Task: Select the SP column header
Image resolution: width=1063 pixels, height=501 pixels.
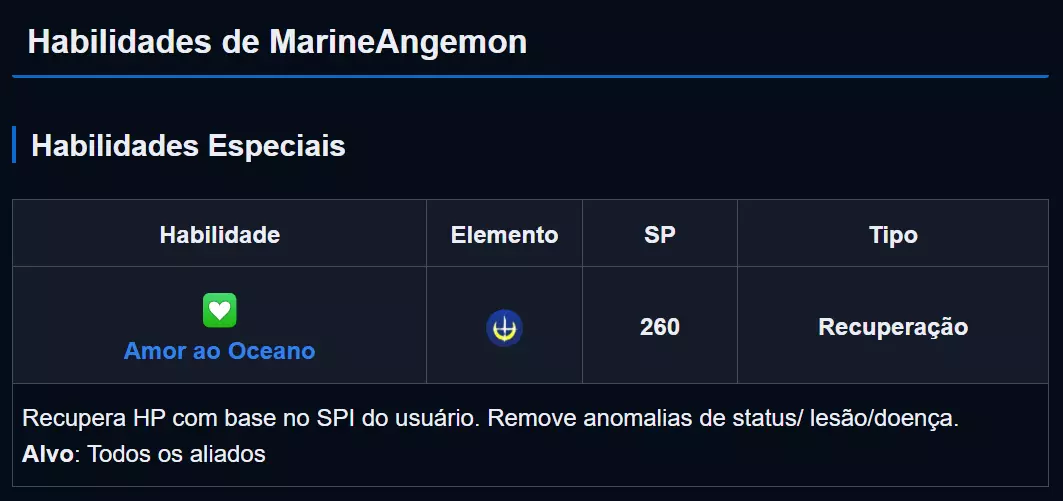Action: coord(659,235)
